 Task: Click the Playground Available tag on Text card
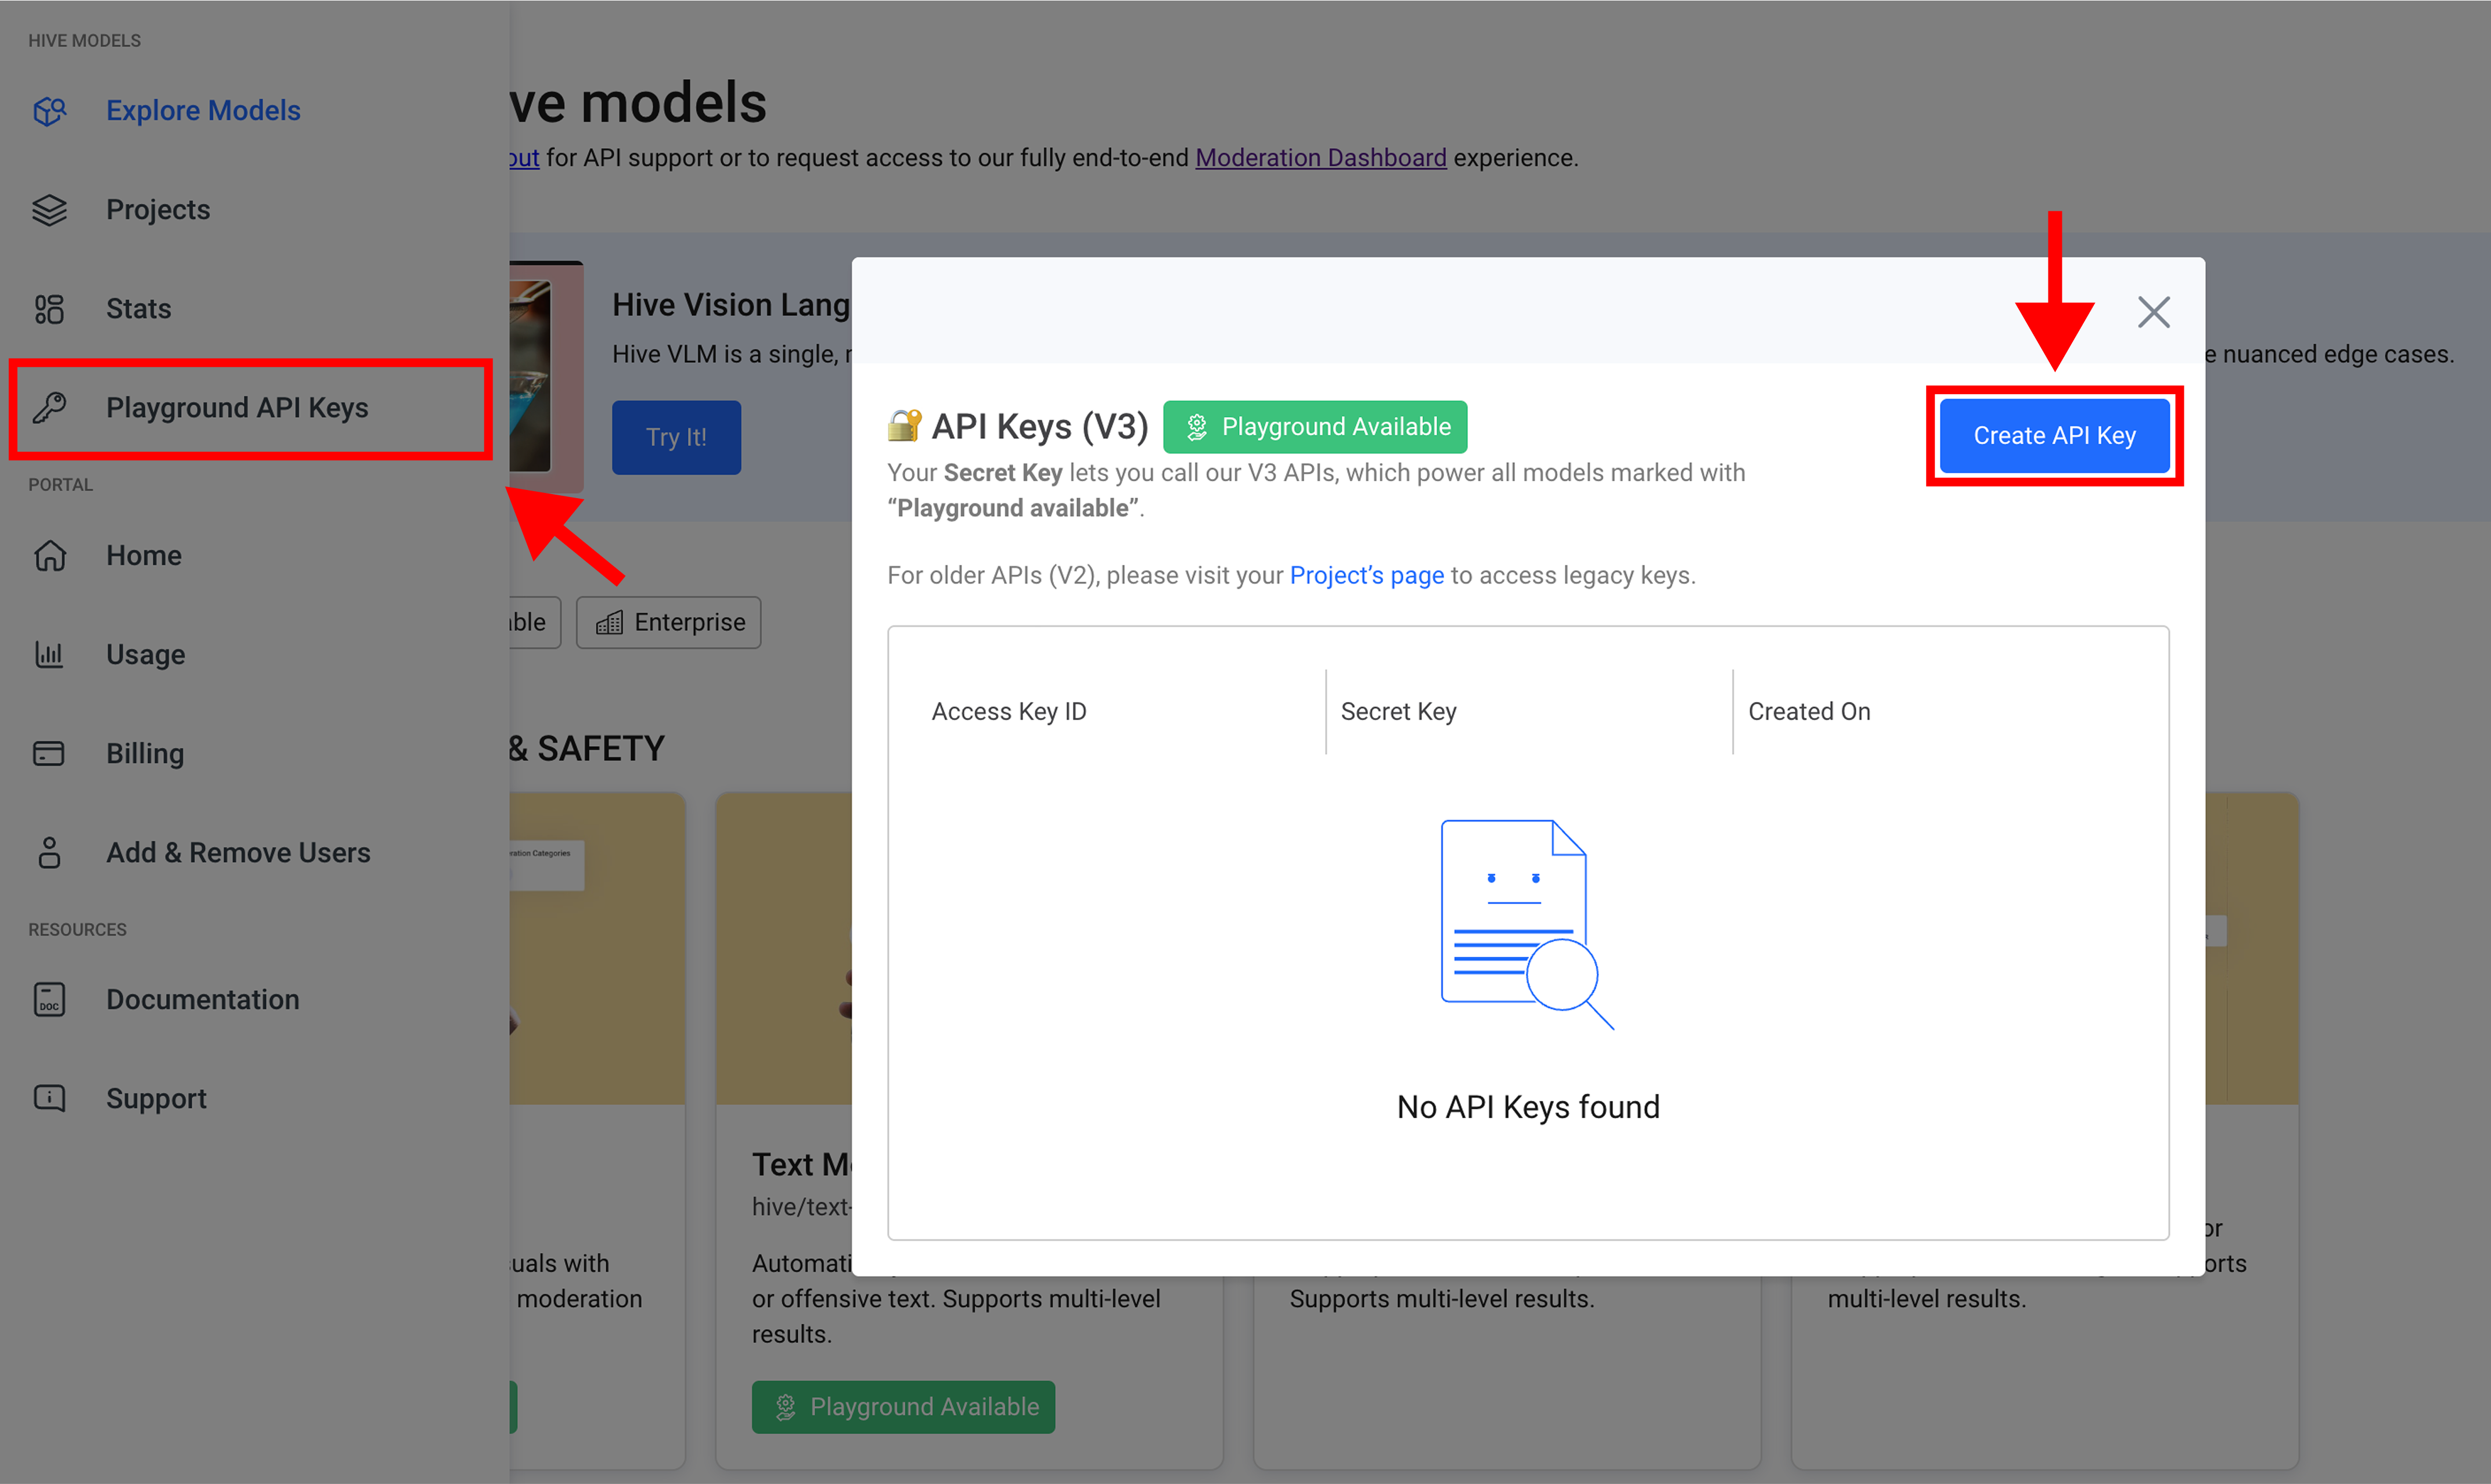pyautogui.click(x=903, y=1407)
